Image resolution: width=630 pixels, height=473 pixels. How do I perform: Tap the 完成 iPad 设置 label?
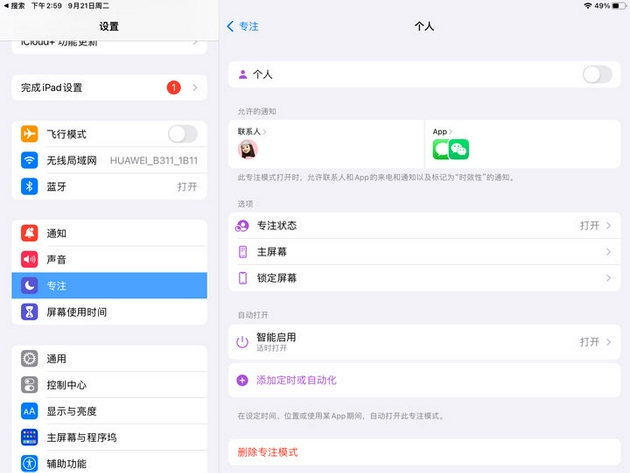(x=51, y=88)
